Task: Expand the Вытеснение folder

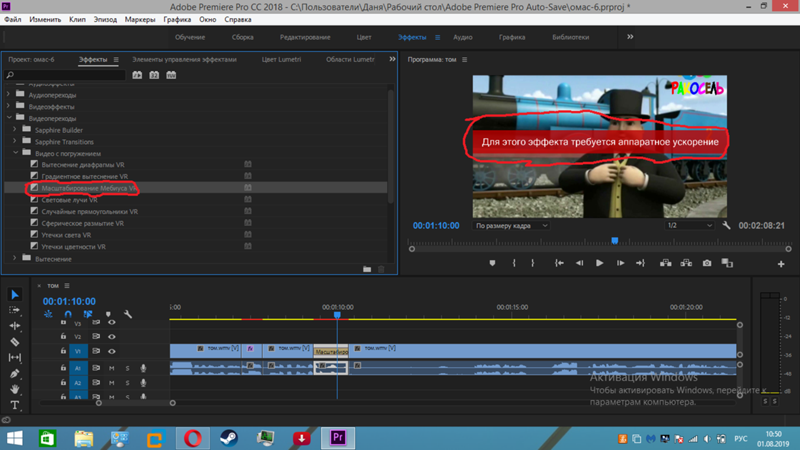Action: pos(14,258)
